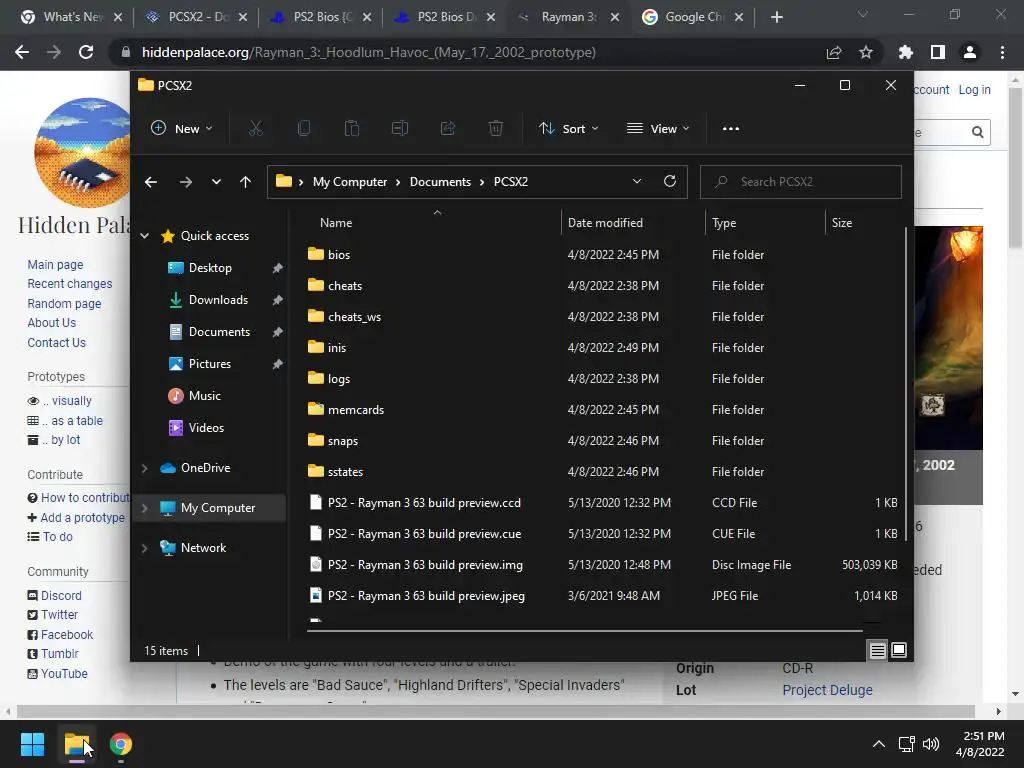
Task: Open a new Chrome tab
Action: point(776,17)
